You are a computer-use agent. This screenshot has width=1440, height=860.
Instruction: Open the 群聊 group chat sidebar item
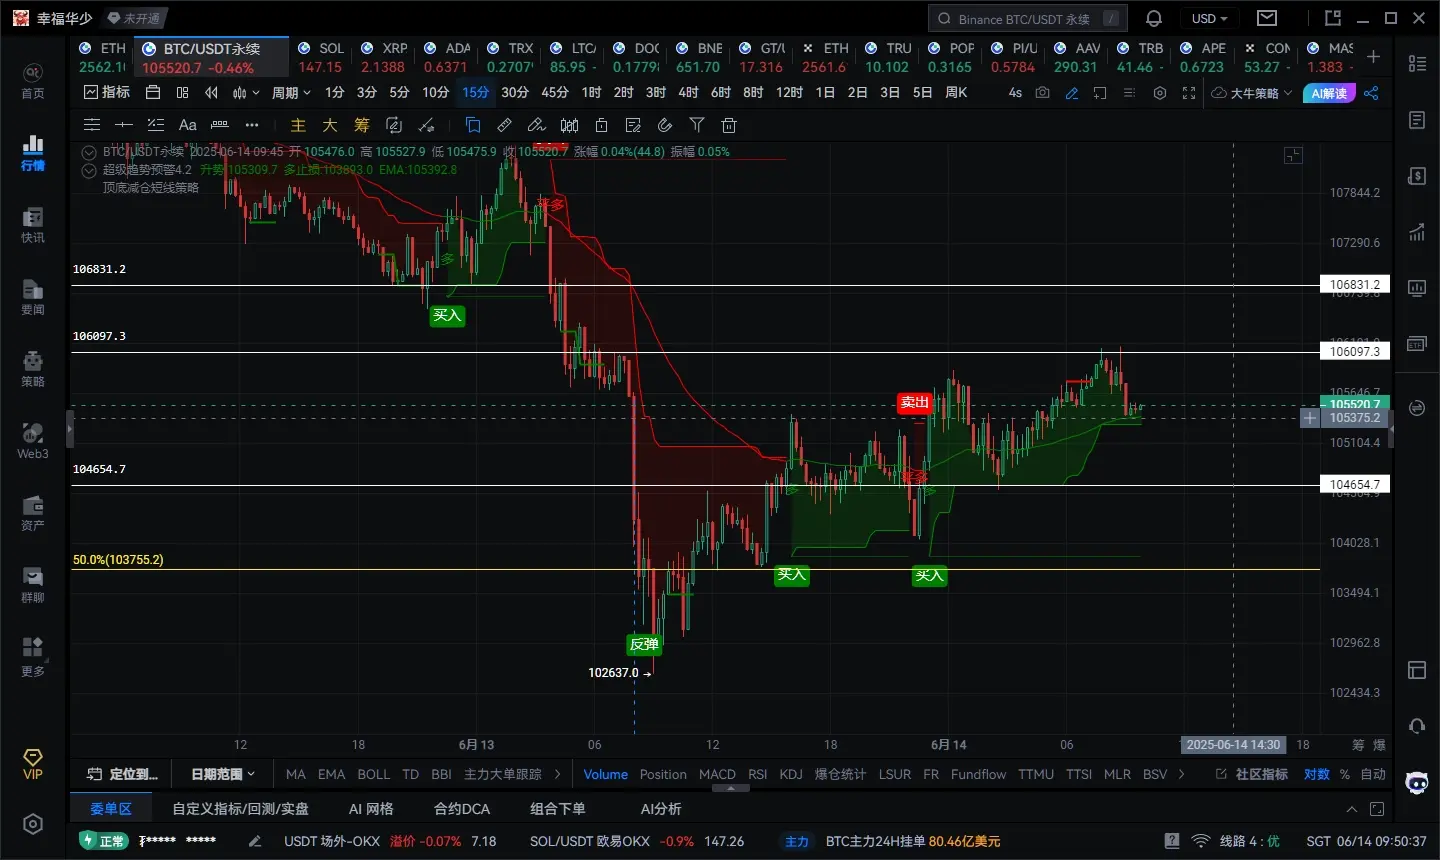[x=33, y=585]
